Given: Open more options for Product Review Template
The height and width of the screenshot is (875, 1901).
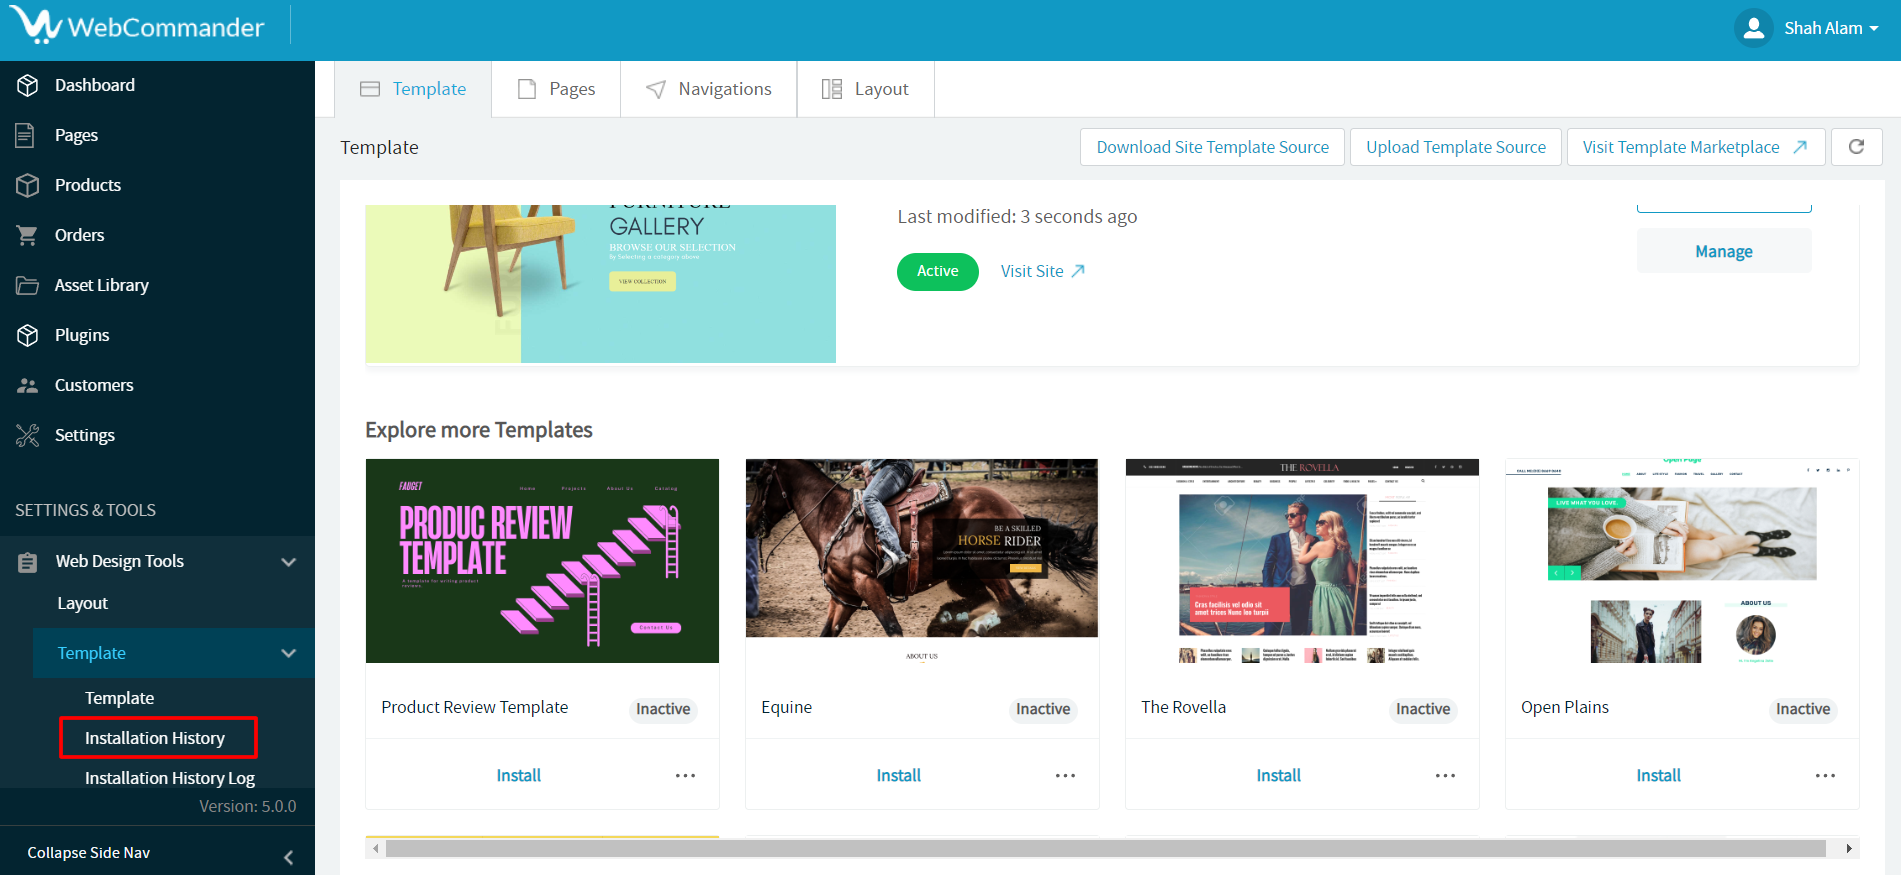Looking at the screenshot, I should [x=685, y=776].
